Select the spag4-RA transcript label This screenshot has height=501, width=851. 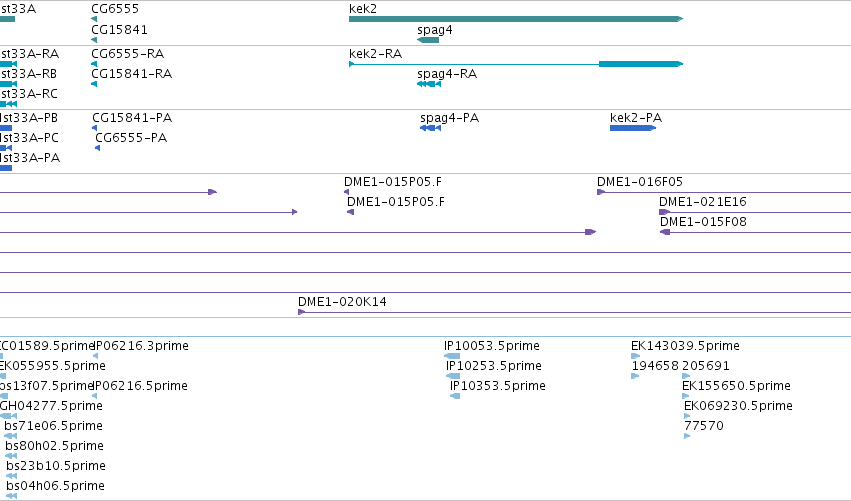pos(447,74)
